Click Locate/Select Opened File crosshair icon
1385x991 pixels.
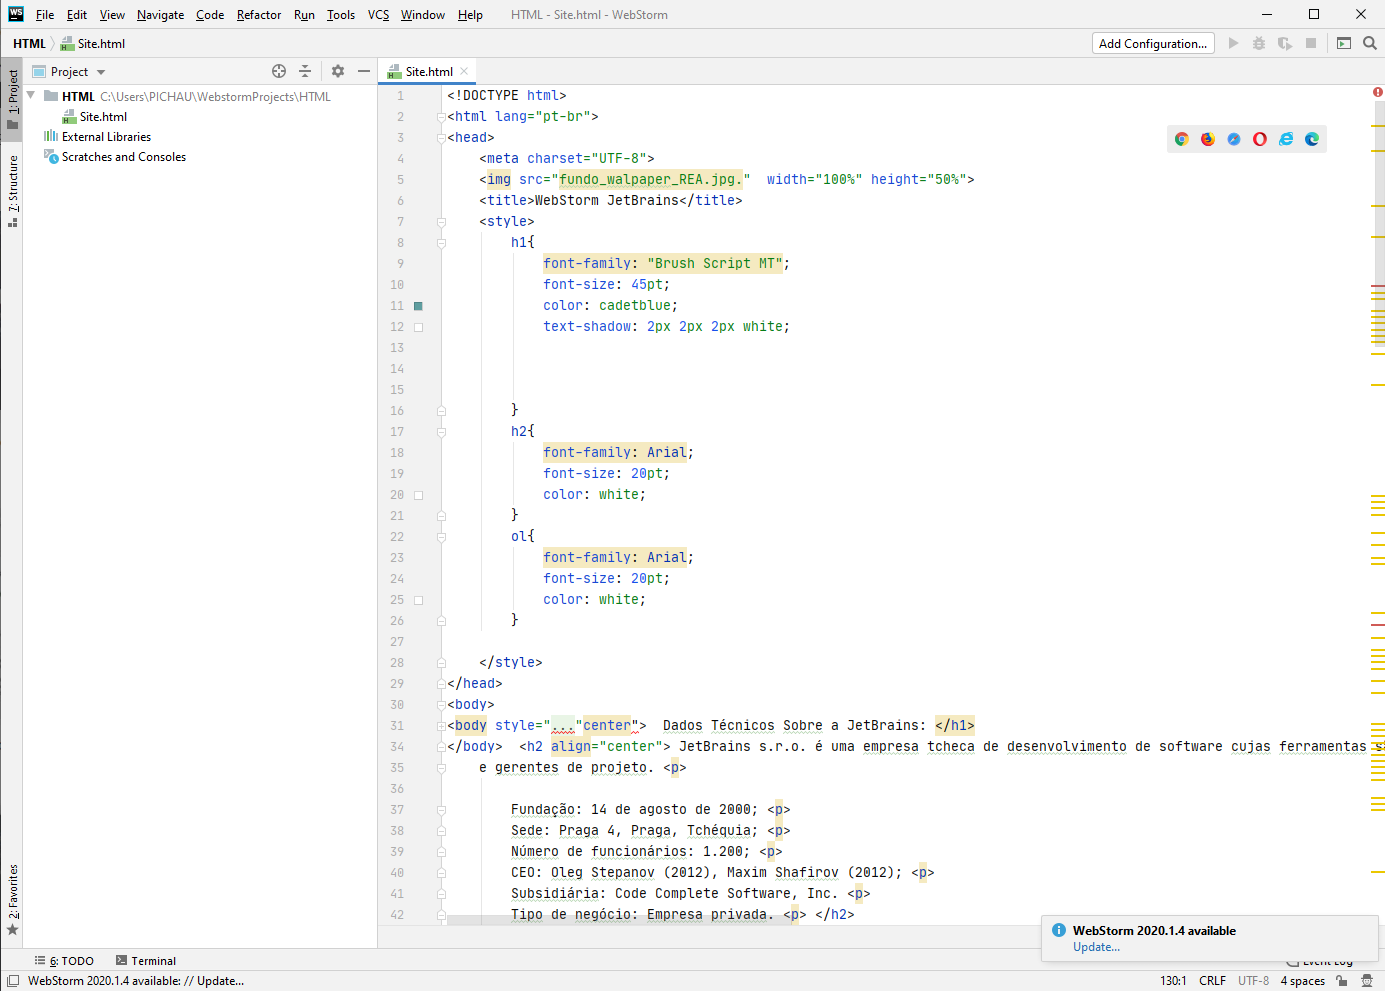pos(279,71)
